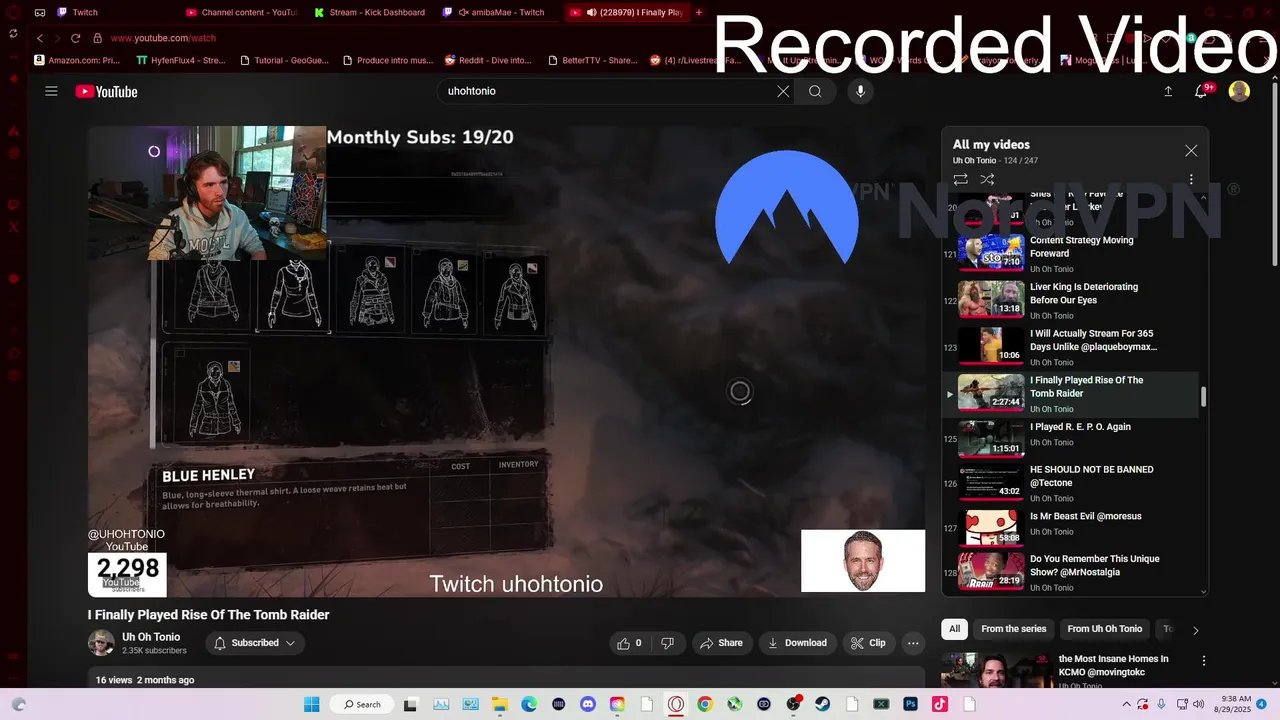
Task: Show more filter chips with arrow
Action: click(x=1195, y=630)
